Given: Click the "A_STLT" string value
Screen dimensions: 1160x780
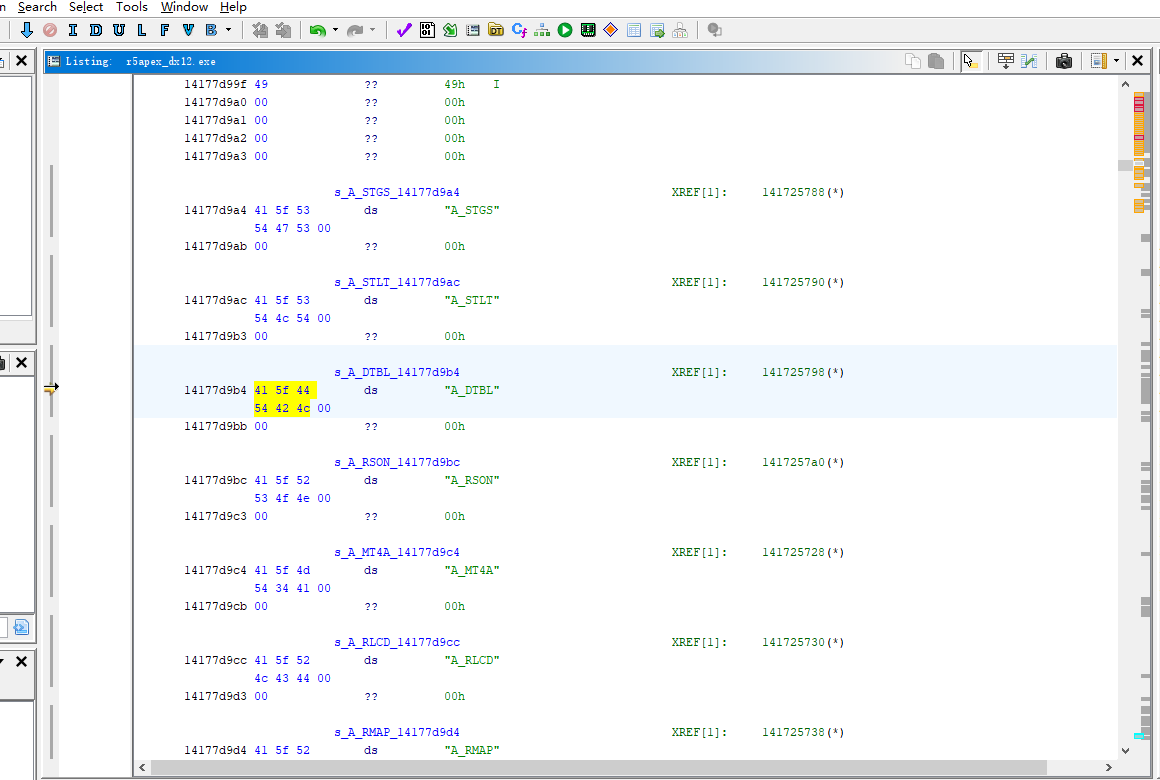Looking at the screenshot, I should (x=472, y=300).
